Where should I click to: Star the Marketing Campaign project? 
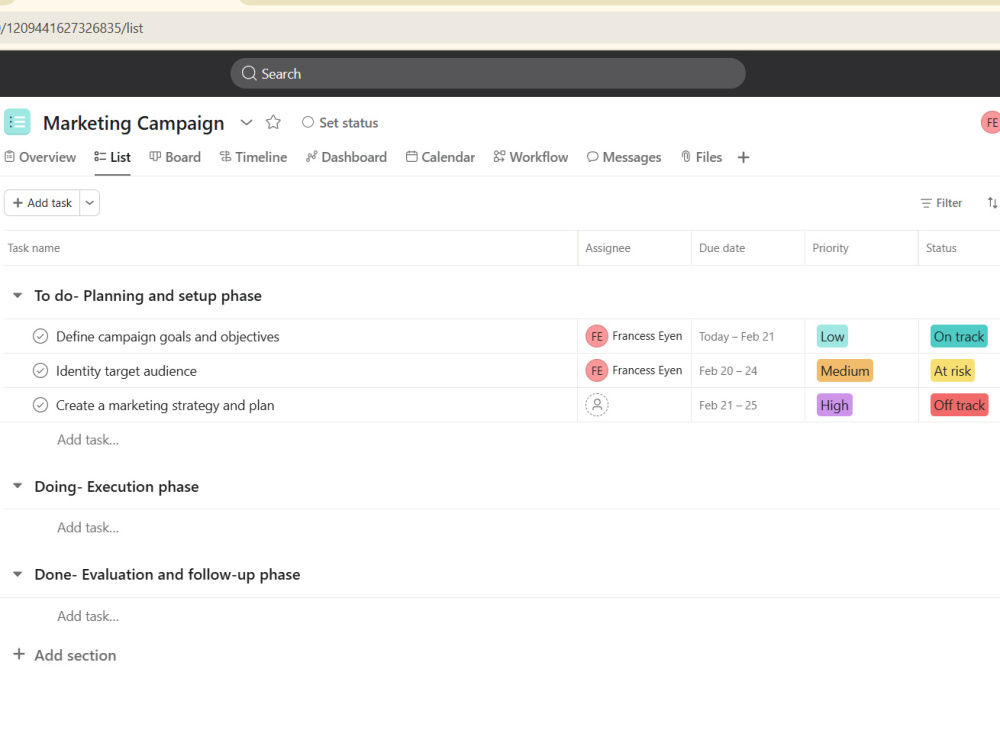(x=273, y=122)
